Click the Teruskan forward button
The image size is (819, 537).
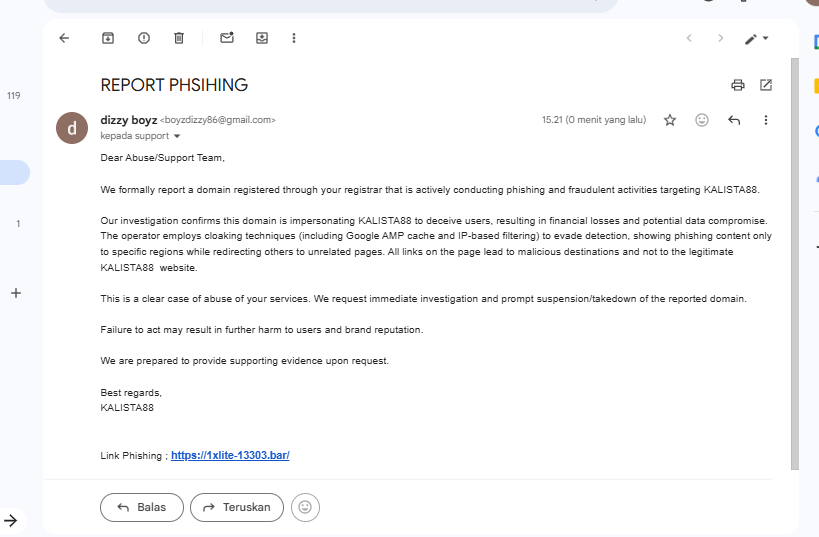coord(237,507)
